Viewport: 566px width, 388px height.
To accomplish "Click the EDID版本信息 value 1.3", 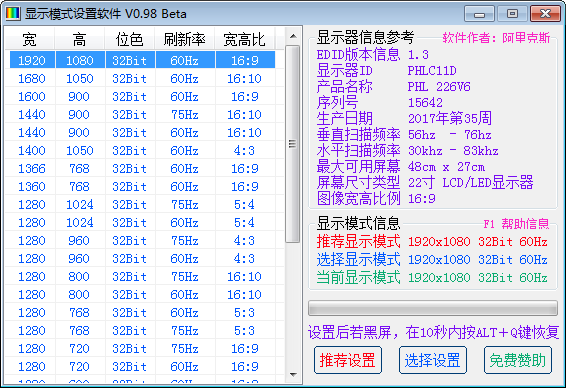I will (x=418, y=55).
